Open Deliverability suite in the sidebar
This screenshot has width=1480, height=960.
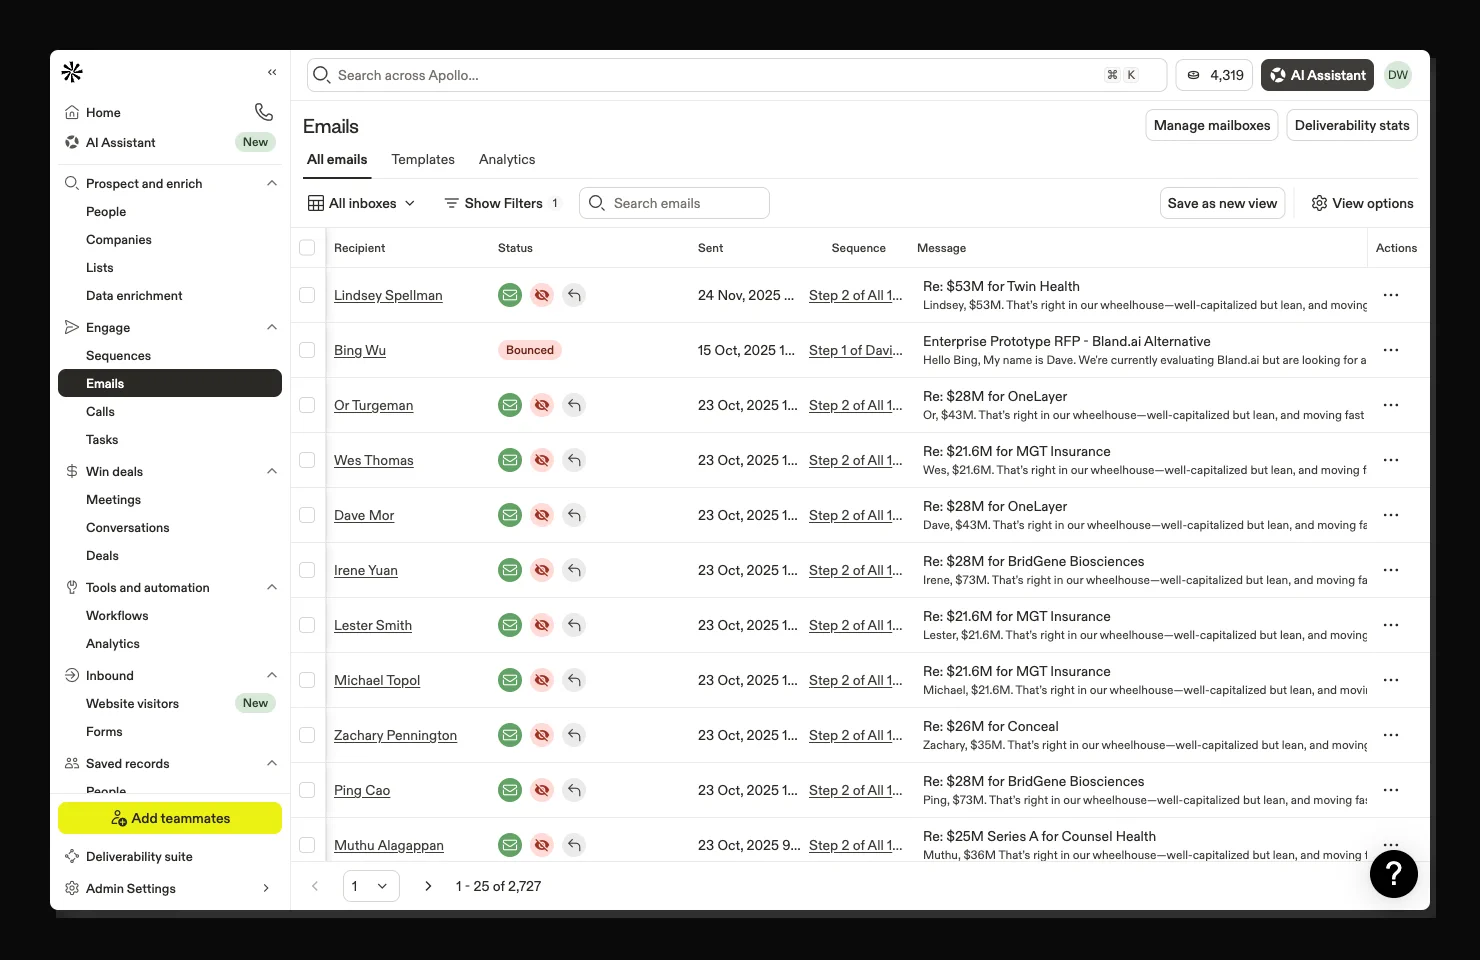click(x=139, y=857)
